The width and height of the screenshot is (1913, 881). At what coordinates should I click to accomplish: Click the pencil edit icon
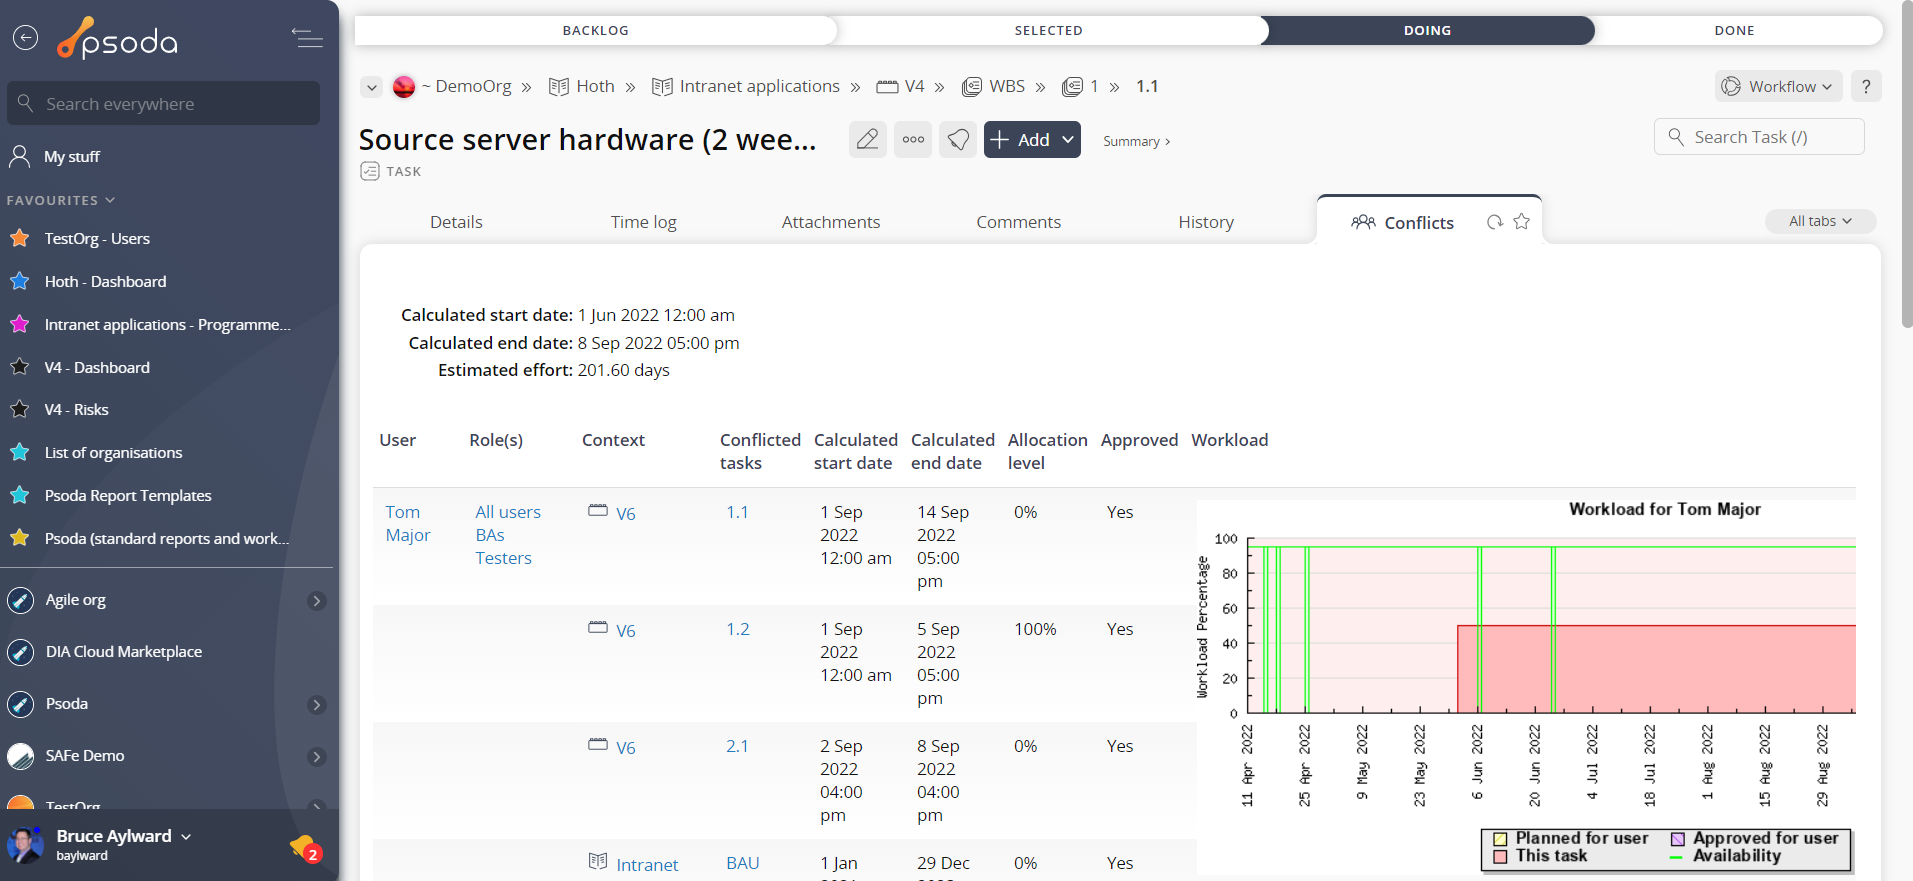(867, 139)
